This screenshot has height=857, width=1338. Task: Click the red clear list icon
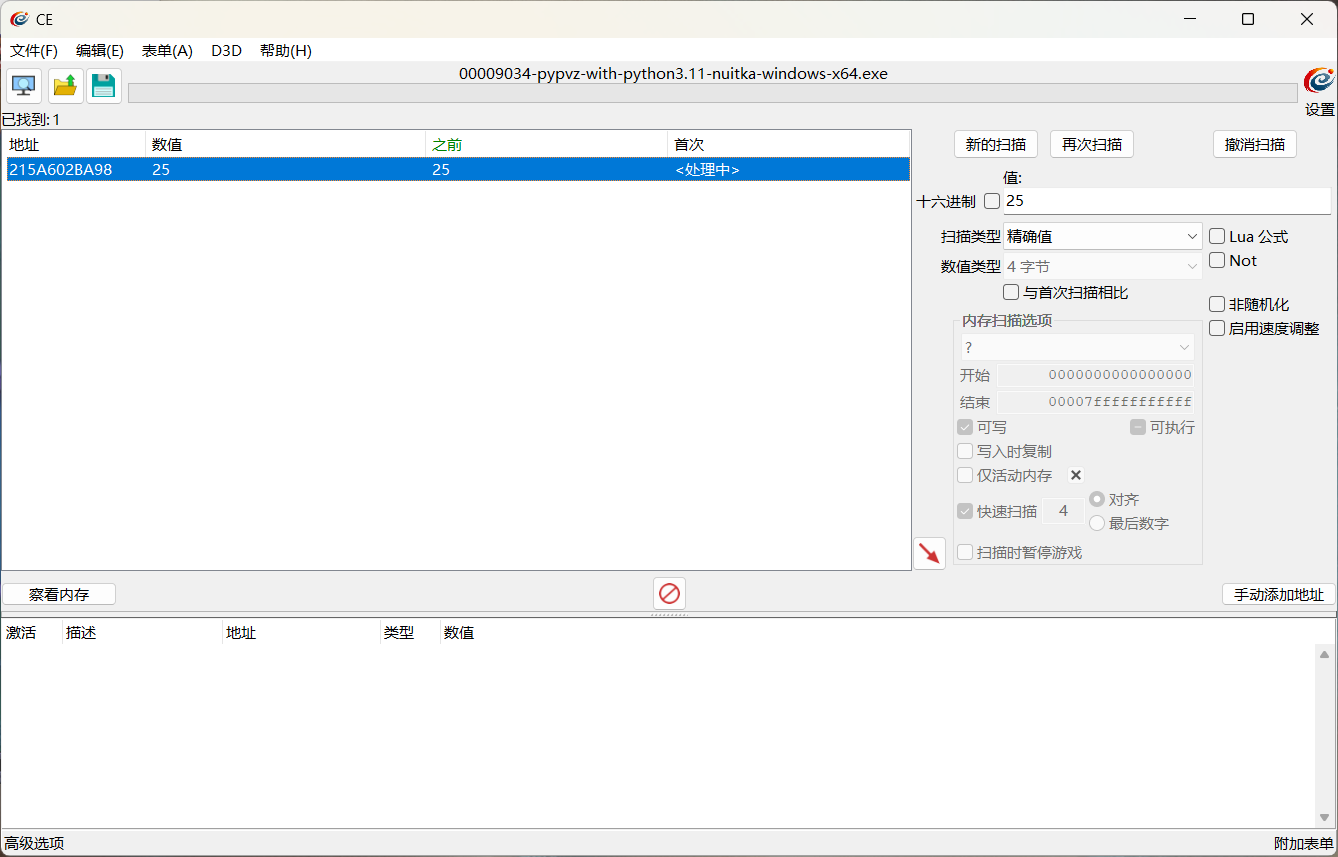669,594
